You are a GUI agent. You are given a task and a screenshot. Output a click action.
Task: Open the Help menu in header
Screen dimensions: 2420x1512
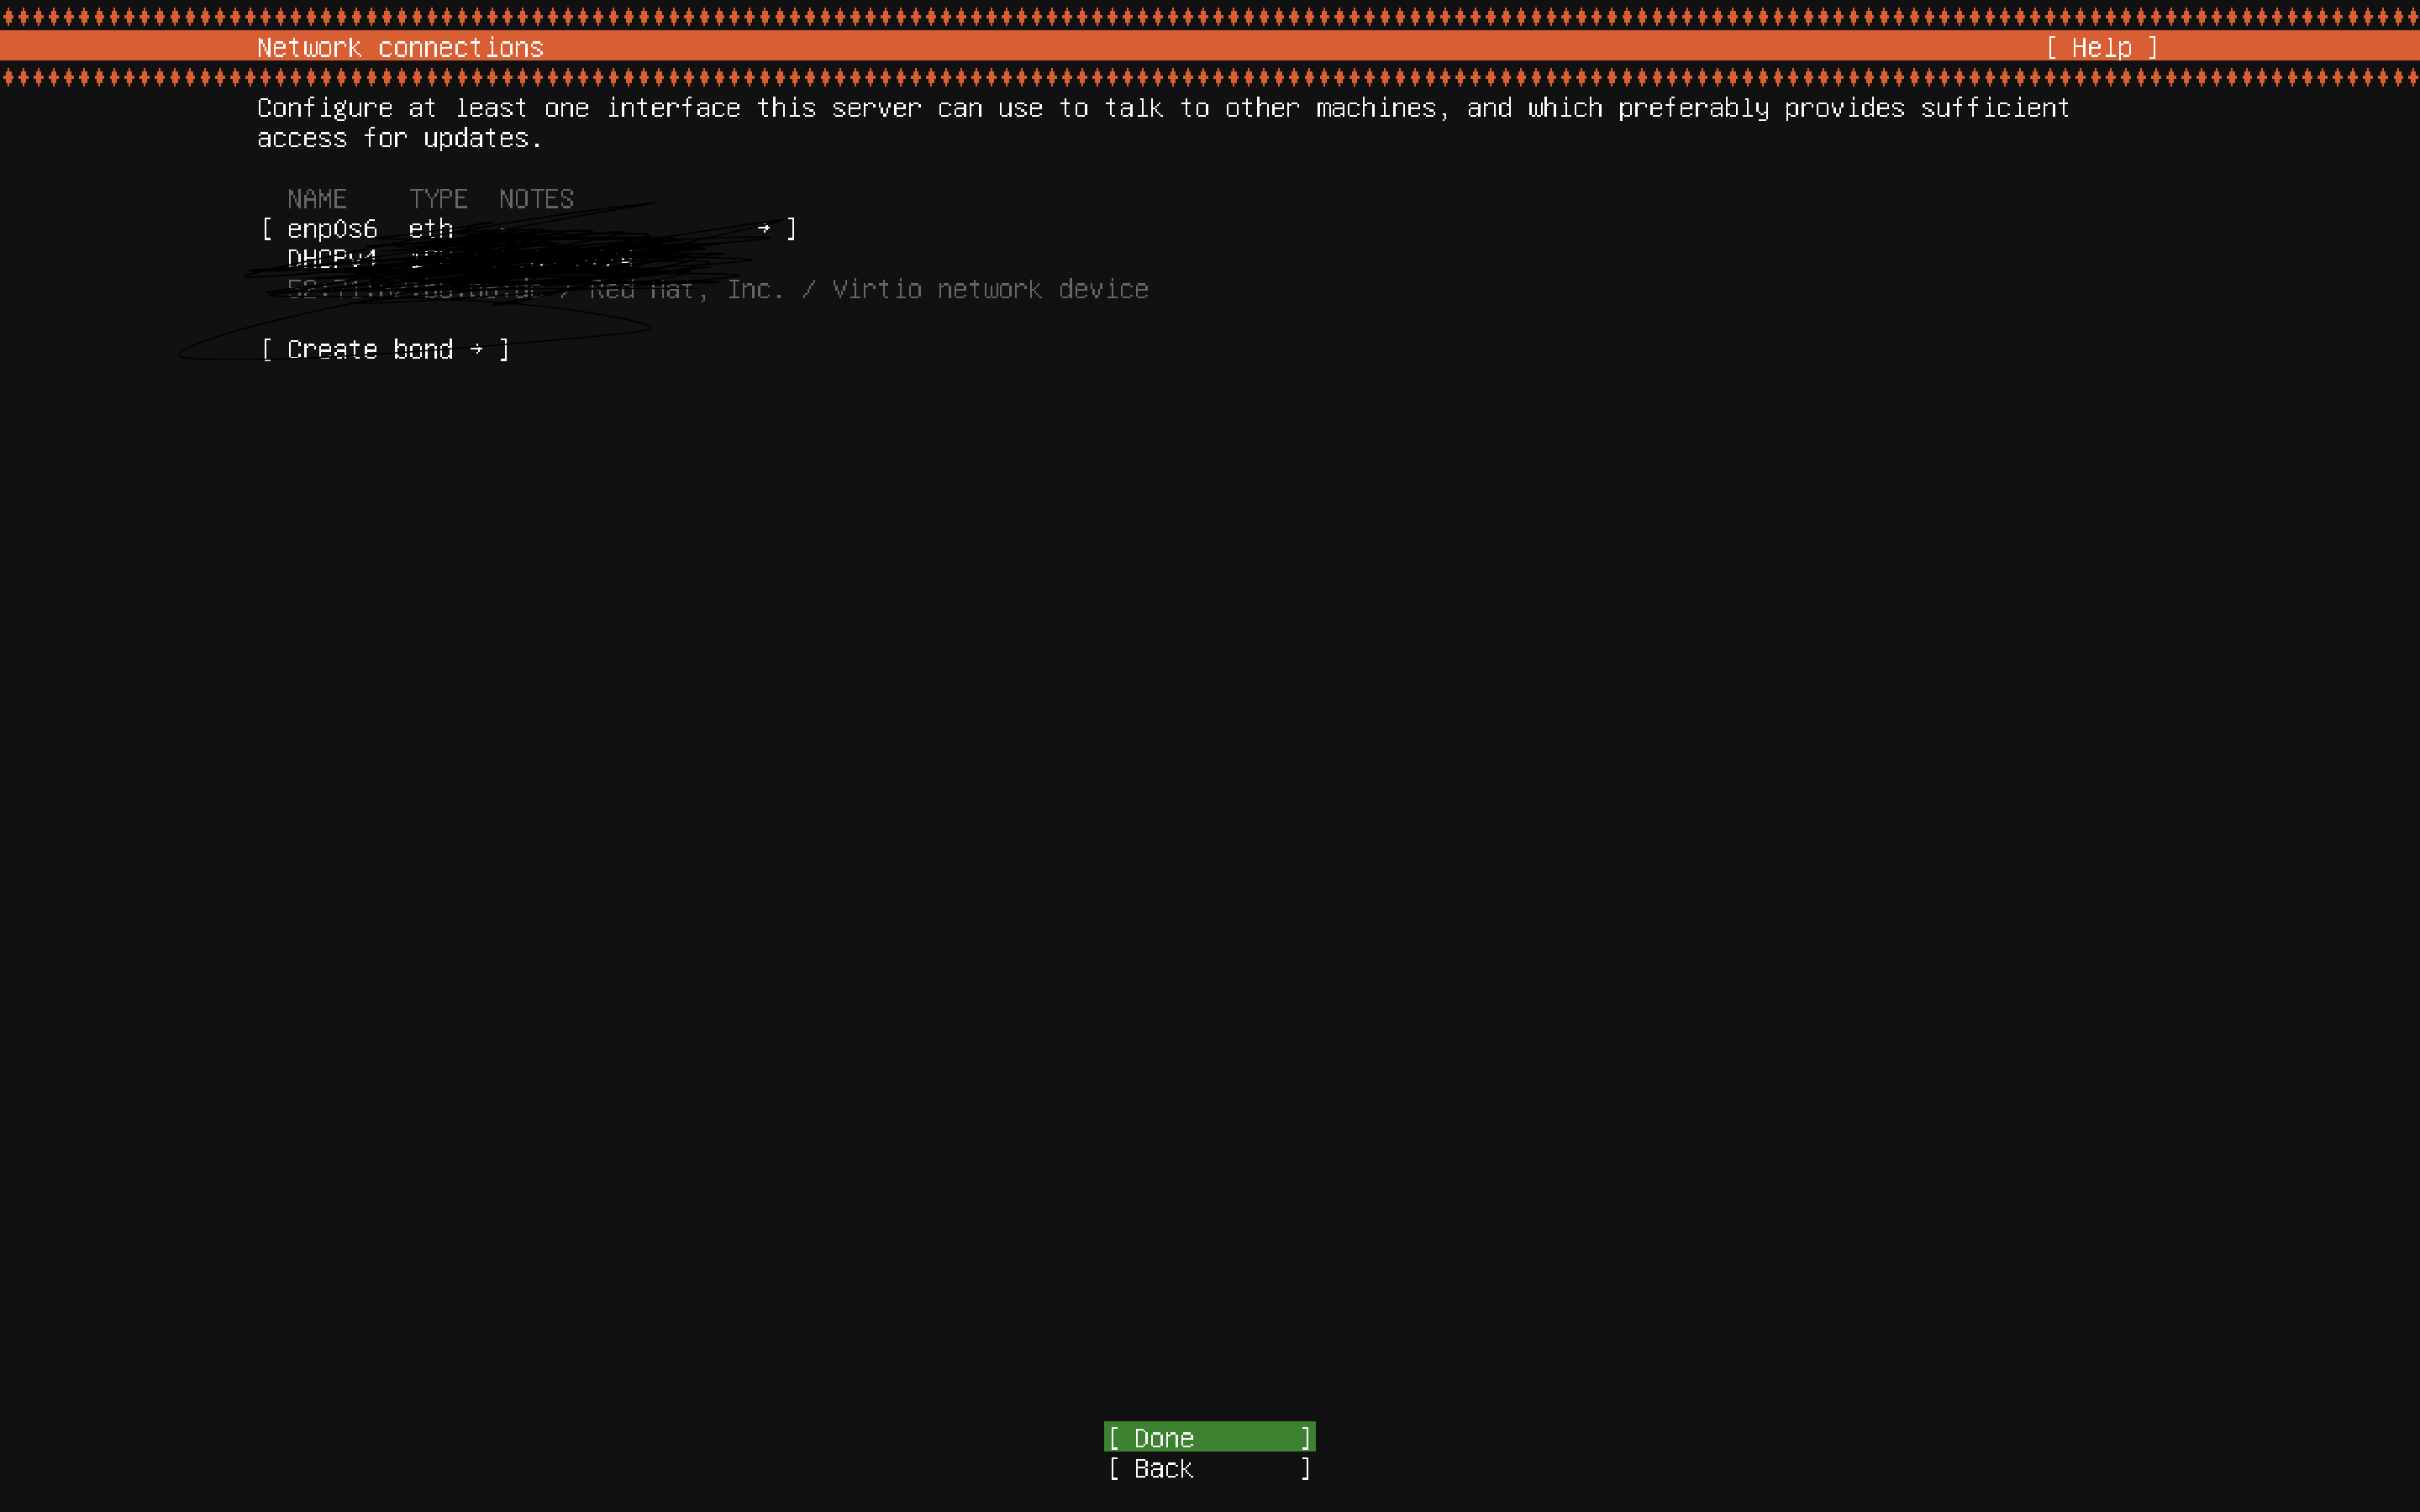[x=2101, y=47]
